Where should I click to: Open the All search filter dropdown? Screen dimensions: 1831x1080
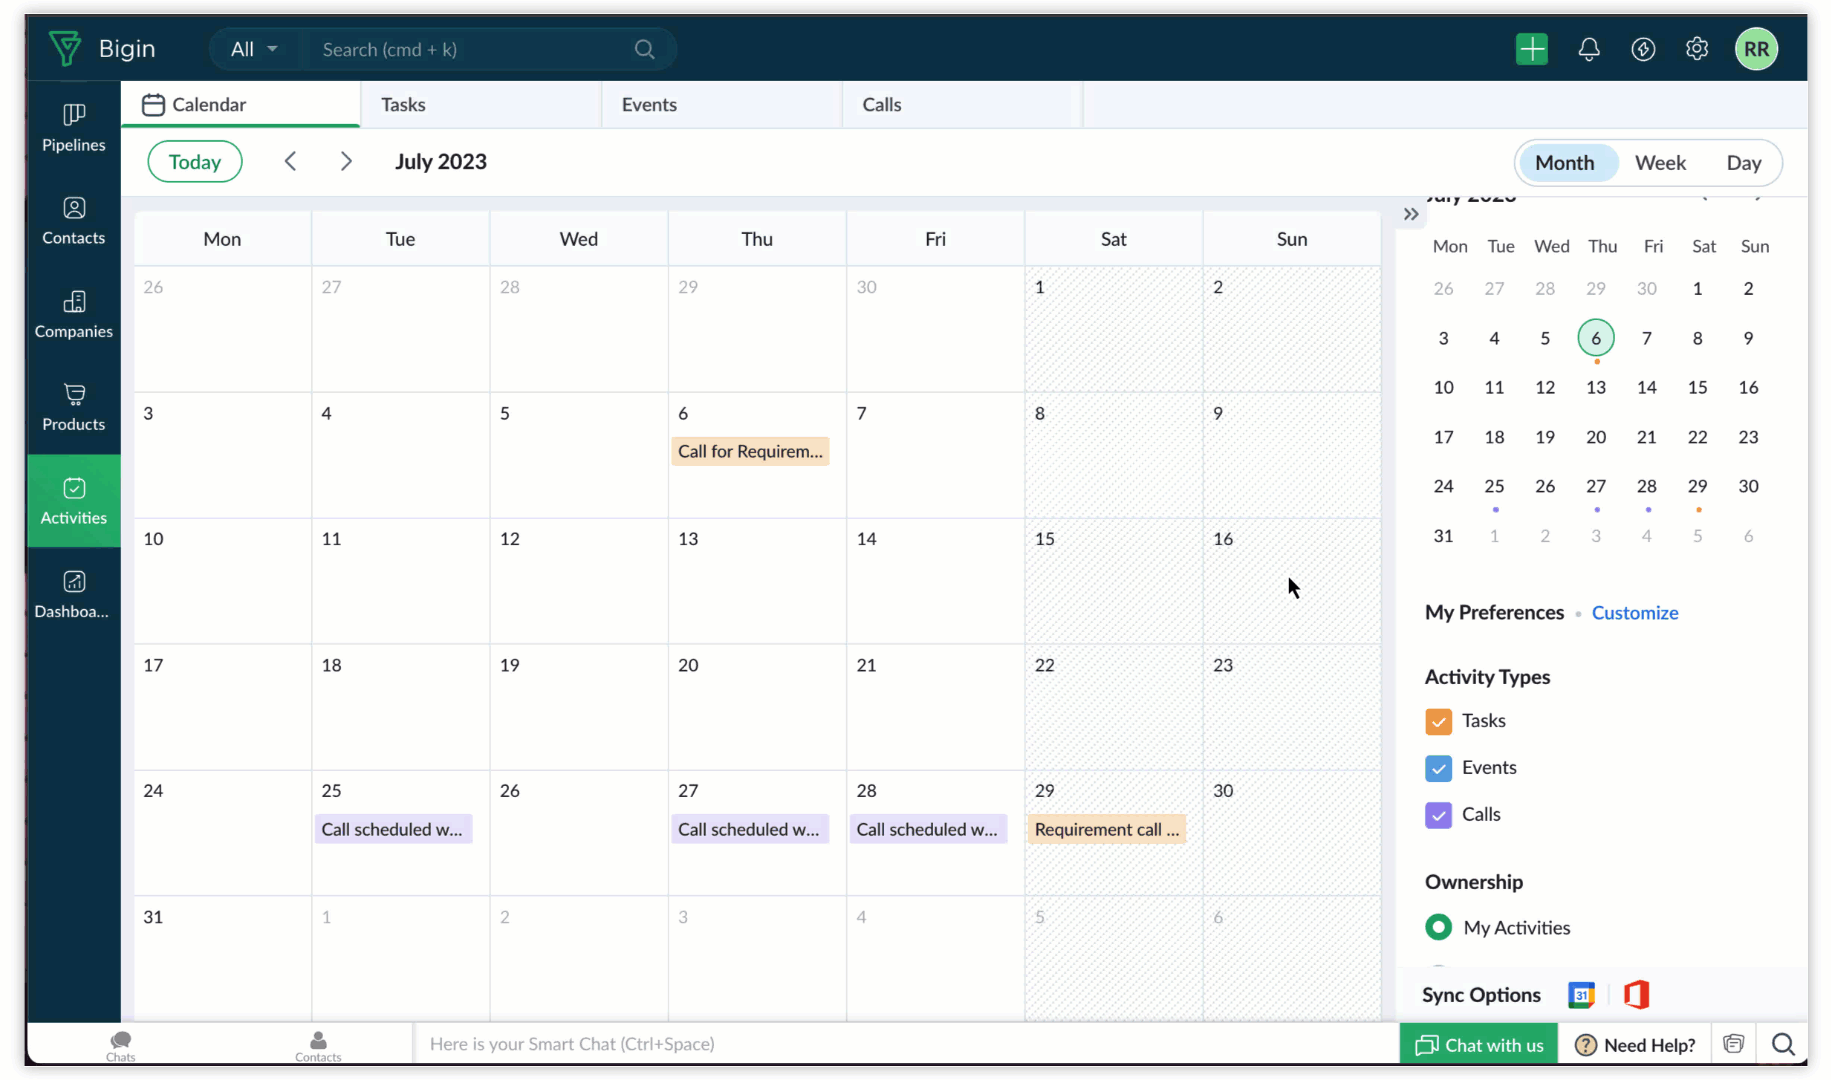[254, 49]
